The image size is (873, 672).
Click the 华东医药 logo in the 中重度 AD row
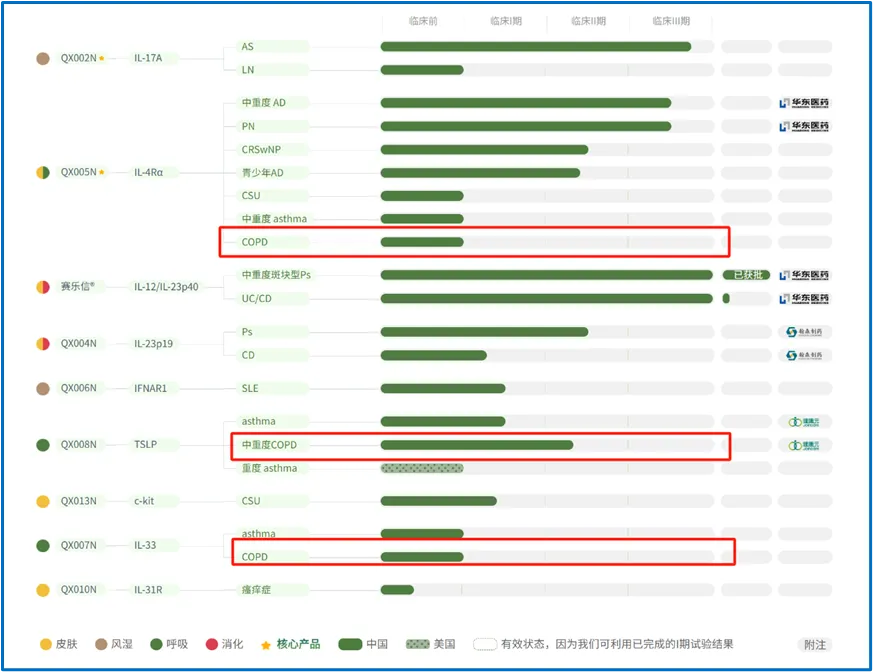coord(804,103)
